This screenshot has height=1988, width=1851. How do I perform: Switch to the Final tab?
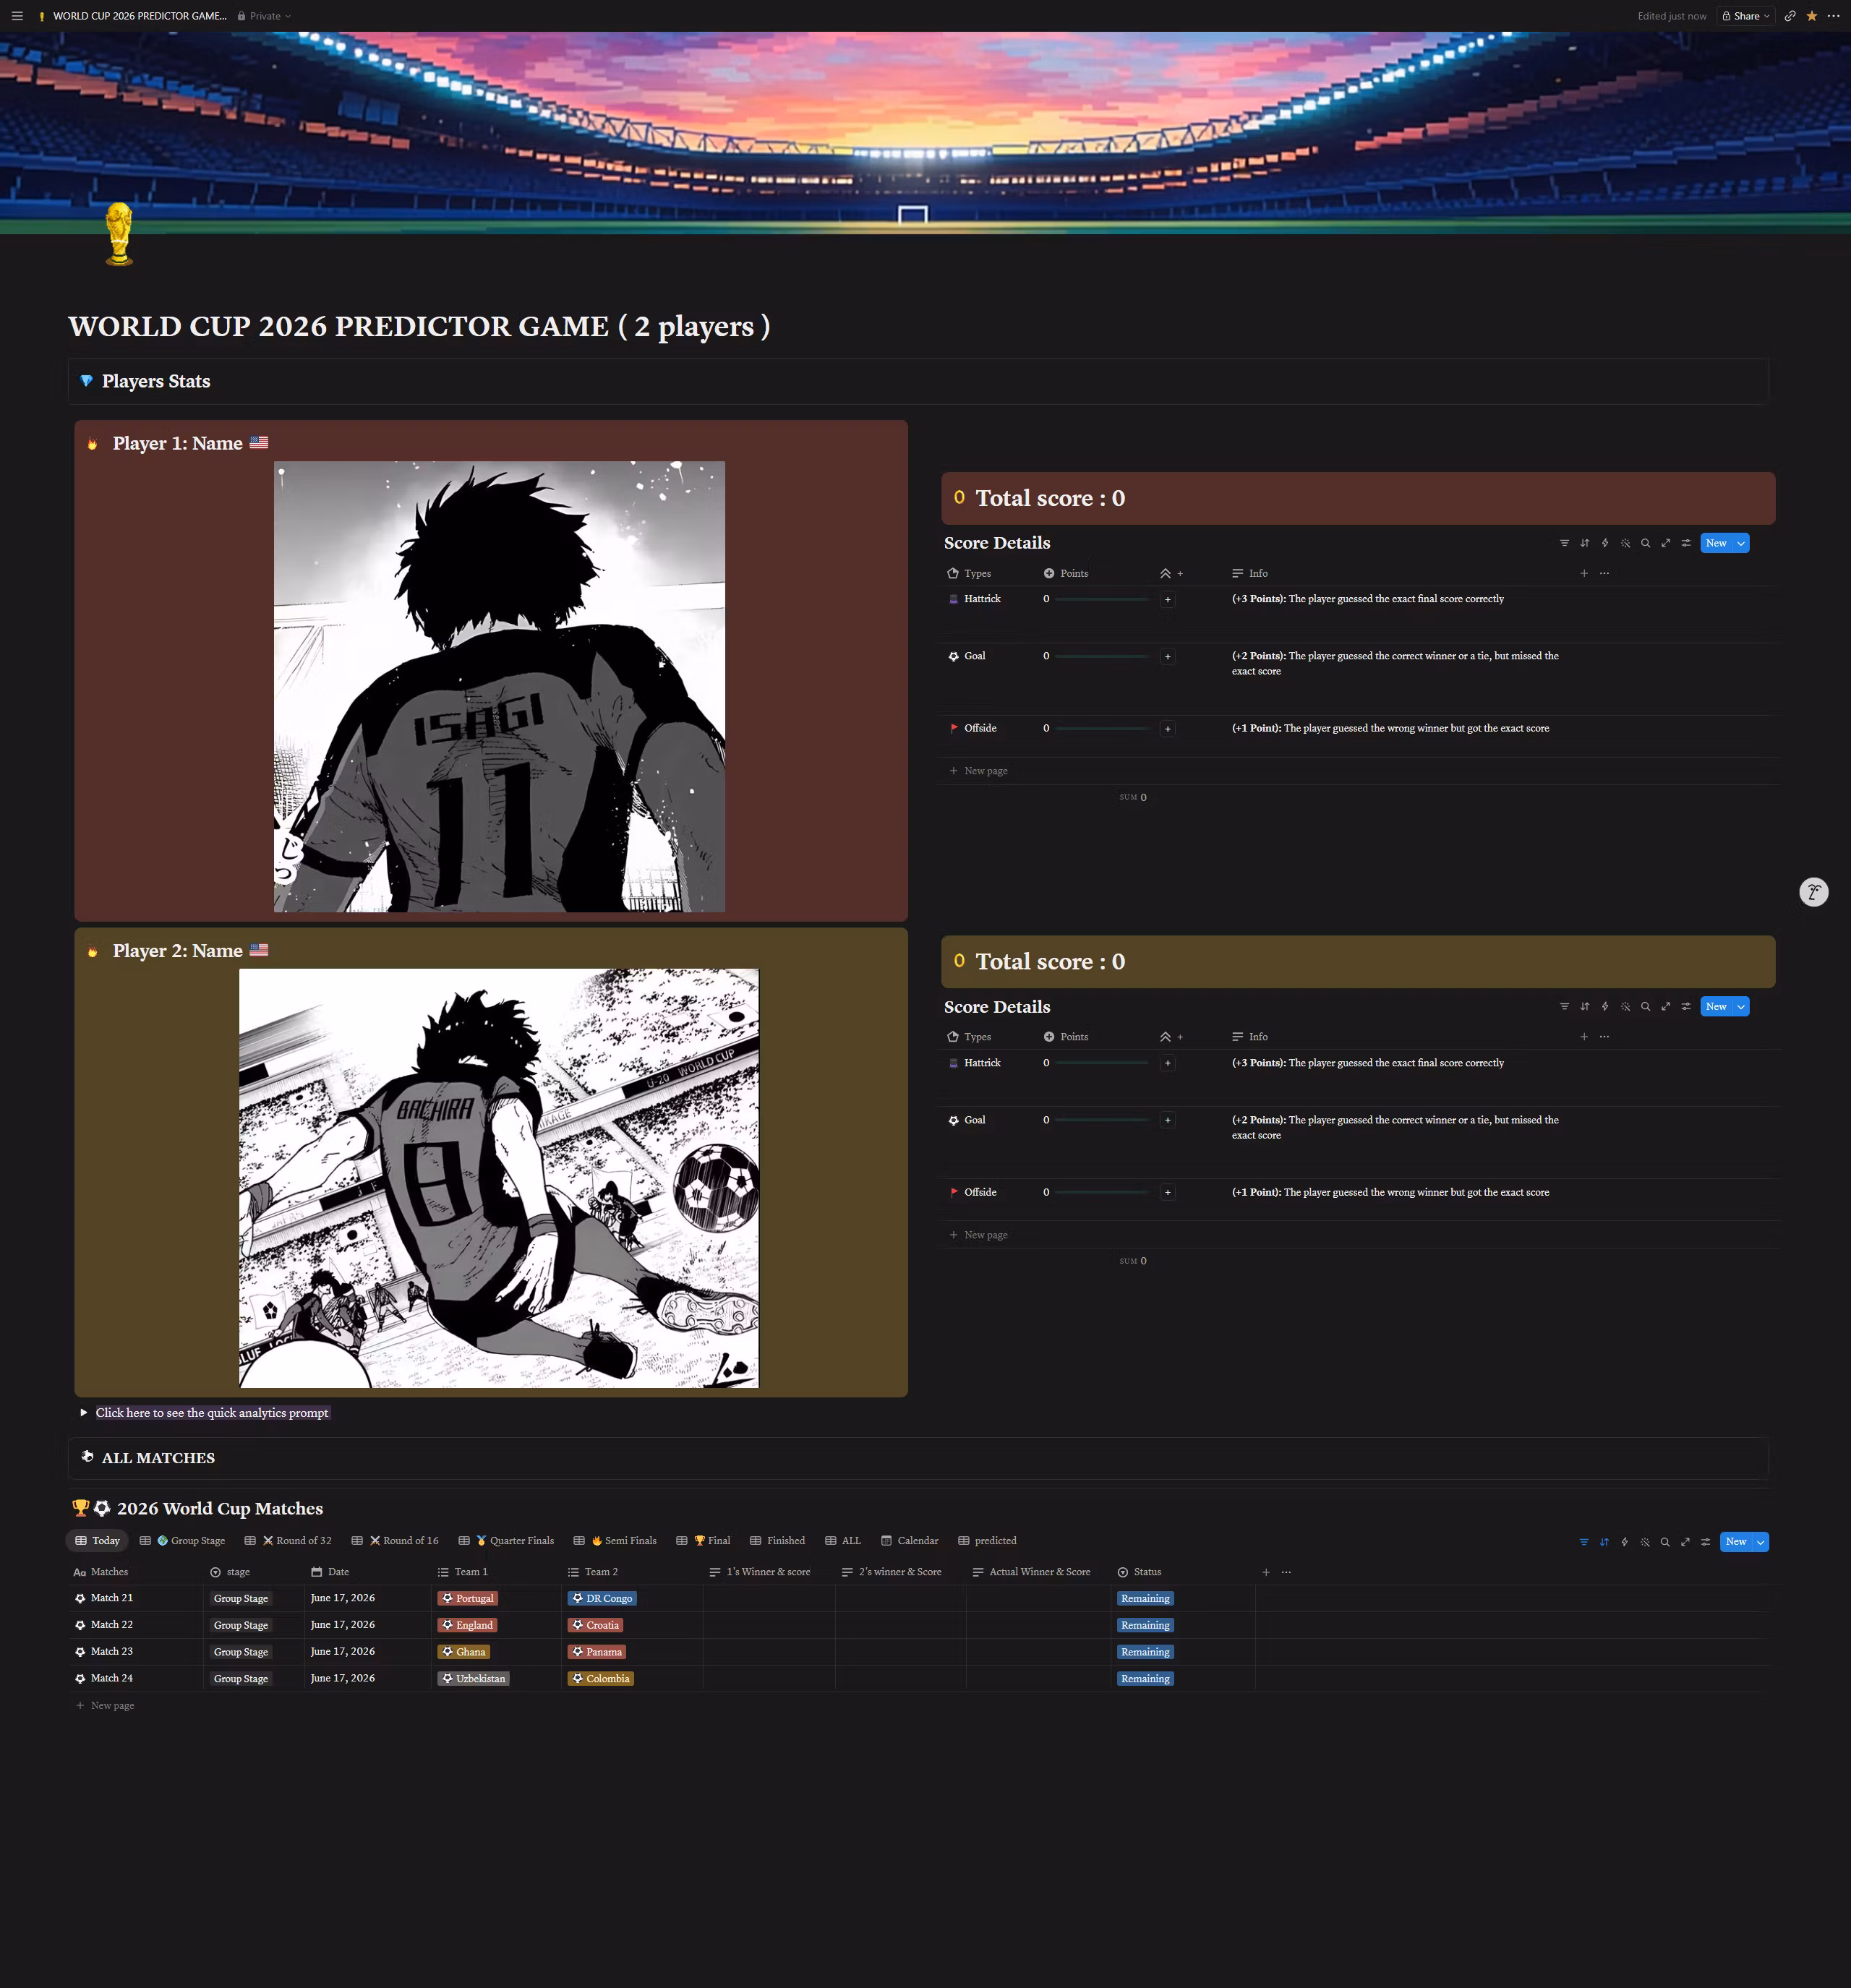pos(703,1541)
